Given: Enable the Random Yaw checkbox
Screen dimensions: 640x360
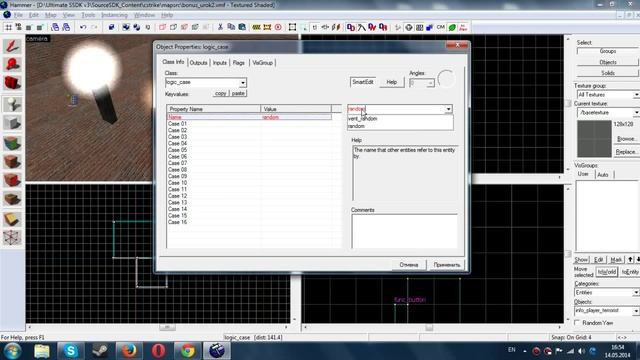Looking at the screenshot, I should (578, 322).
